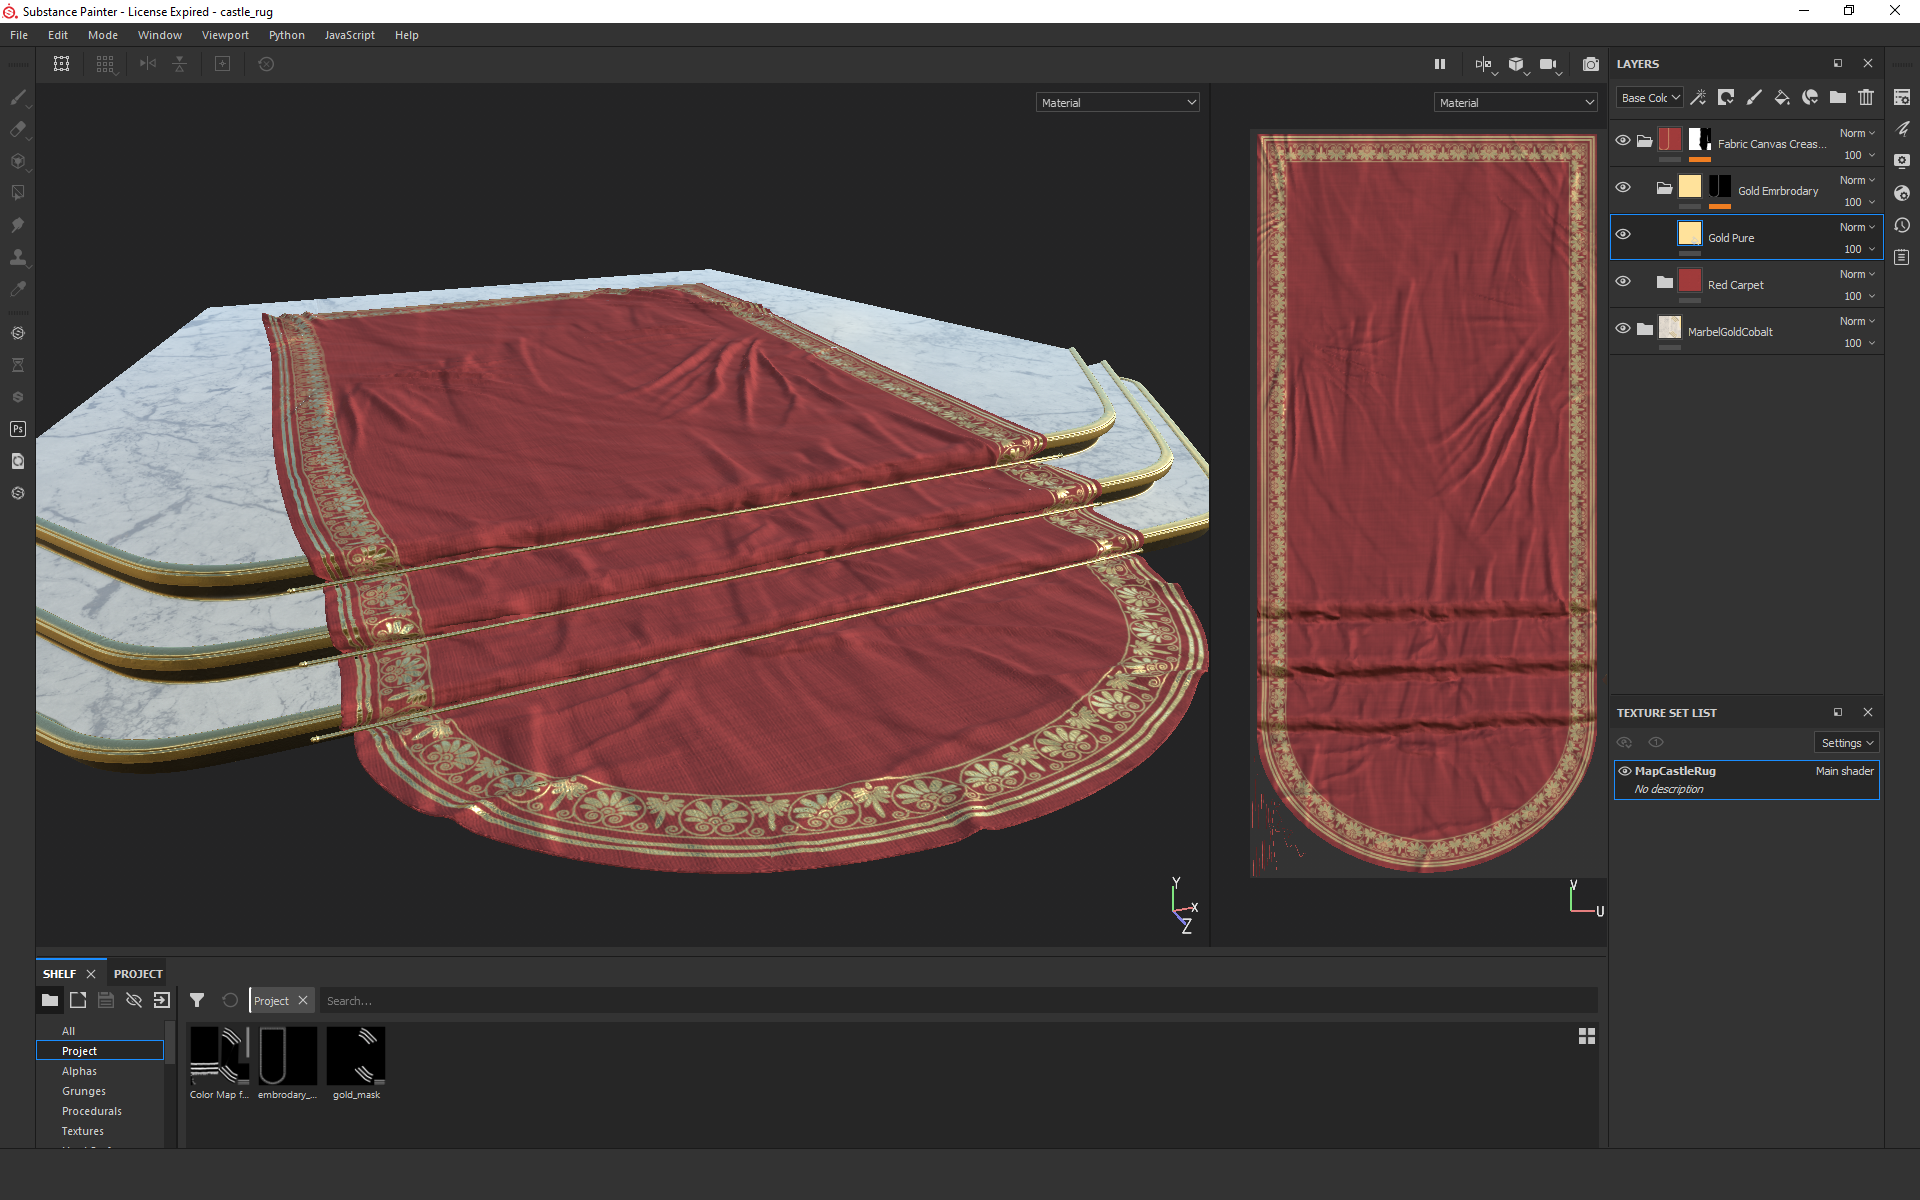1920x1200 pixels.
Task: Click the Texture Set Settings button
Action: point(1846,742)
